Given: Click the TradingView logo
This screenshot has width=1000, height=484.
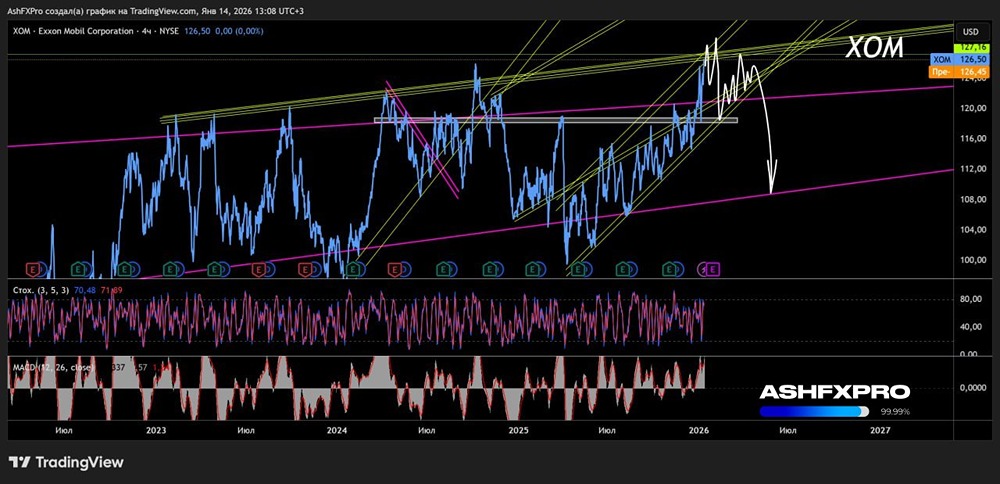Looking at the screenshot, I should [x=66, y=462].
